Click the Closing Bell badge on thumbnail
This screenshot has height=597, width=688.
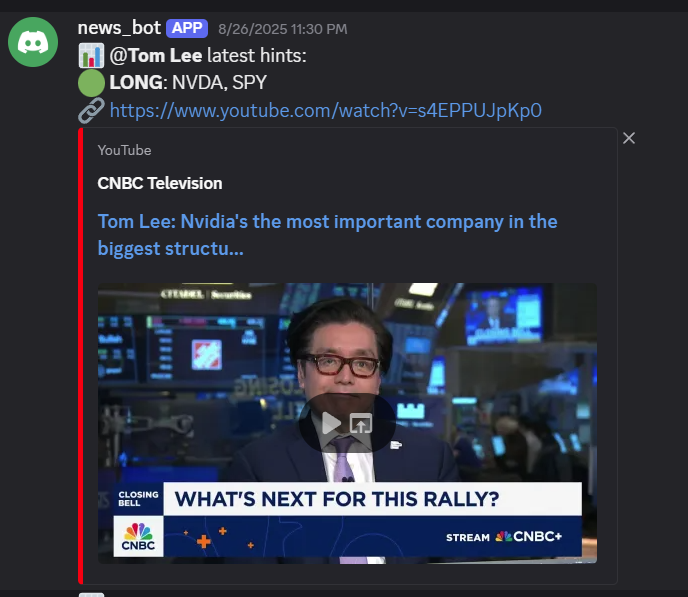click(x=138, y=499)
